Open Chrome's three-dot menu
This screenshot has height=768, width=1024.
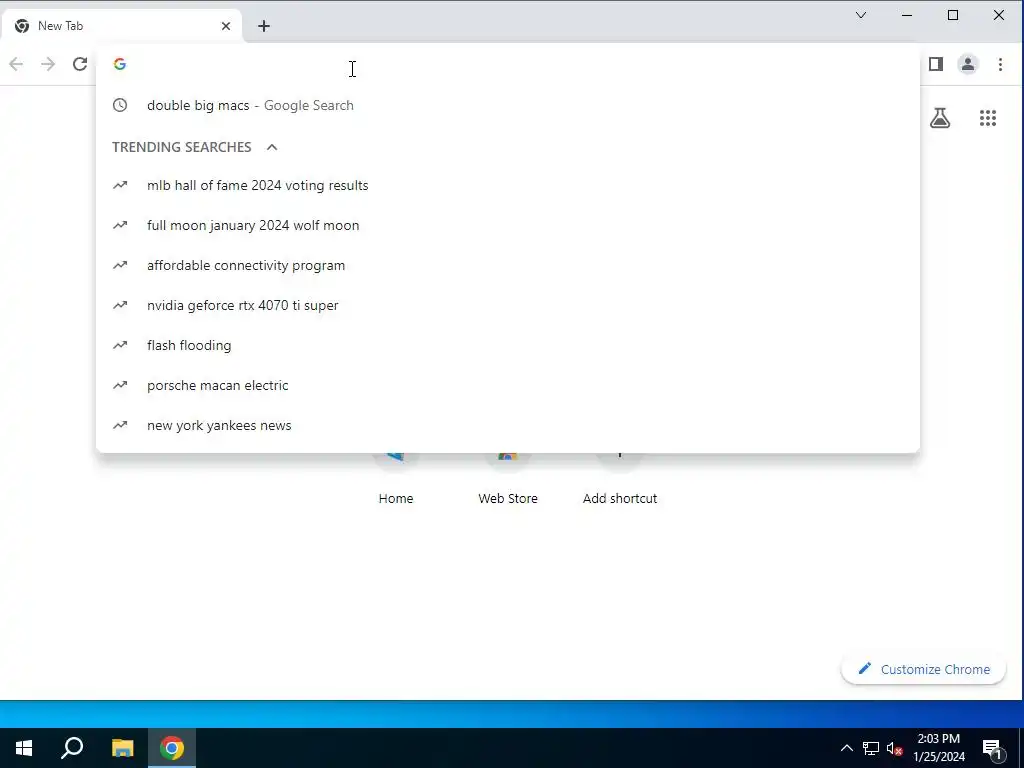[1000, 64]
